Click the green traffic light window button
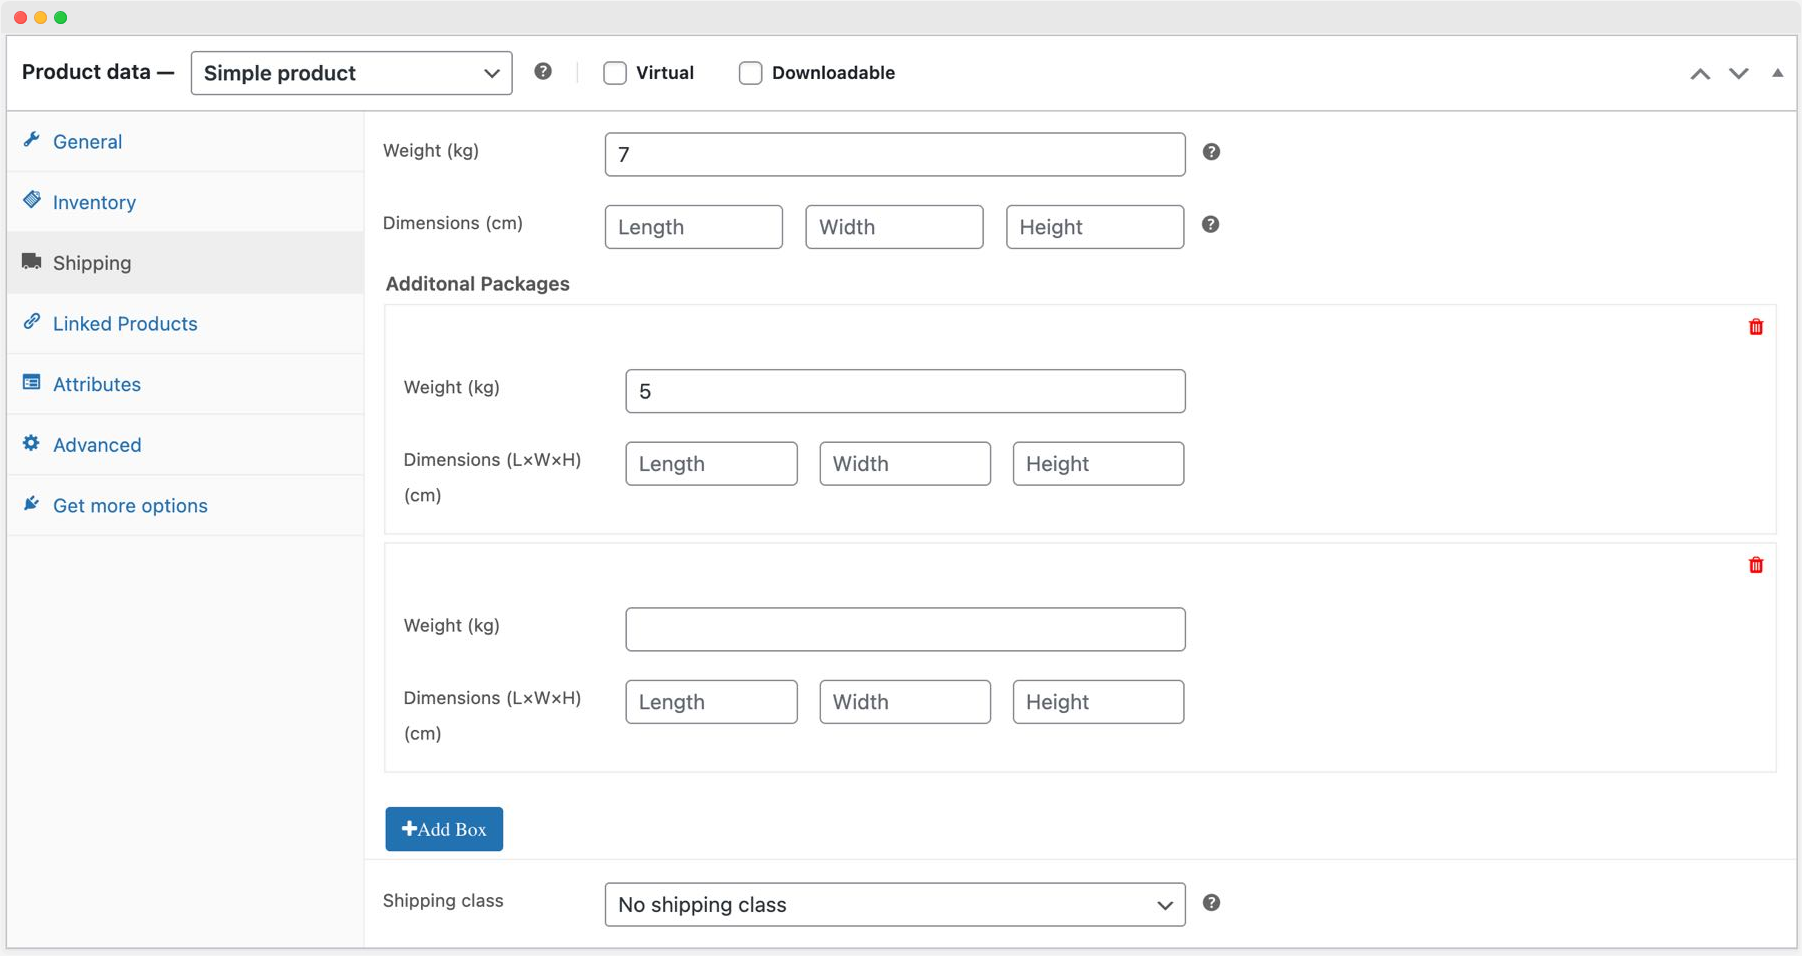The height and width of the screenshot is (956, 1802). pos(62,16)
